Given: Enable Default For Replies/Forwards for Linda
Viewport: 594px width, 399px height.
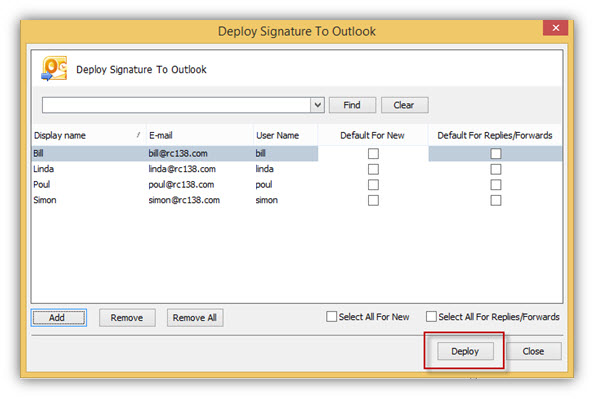Looking at the screenshot, I should pos(496,169).
